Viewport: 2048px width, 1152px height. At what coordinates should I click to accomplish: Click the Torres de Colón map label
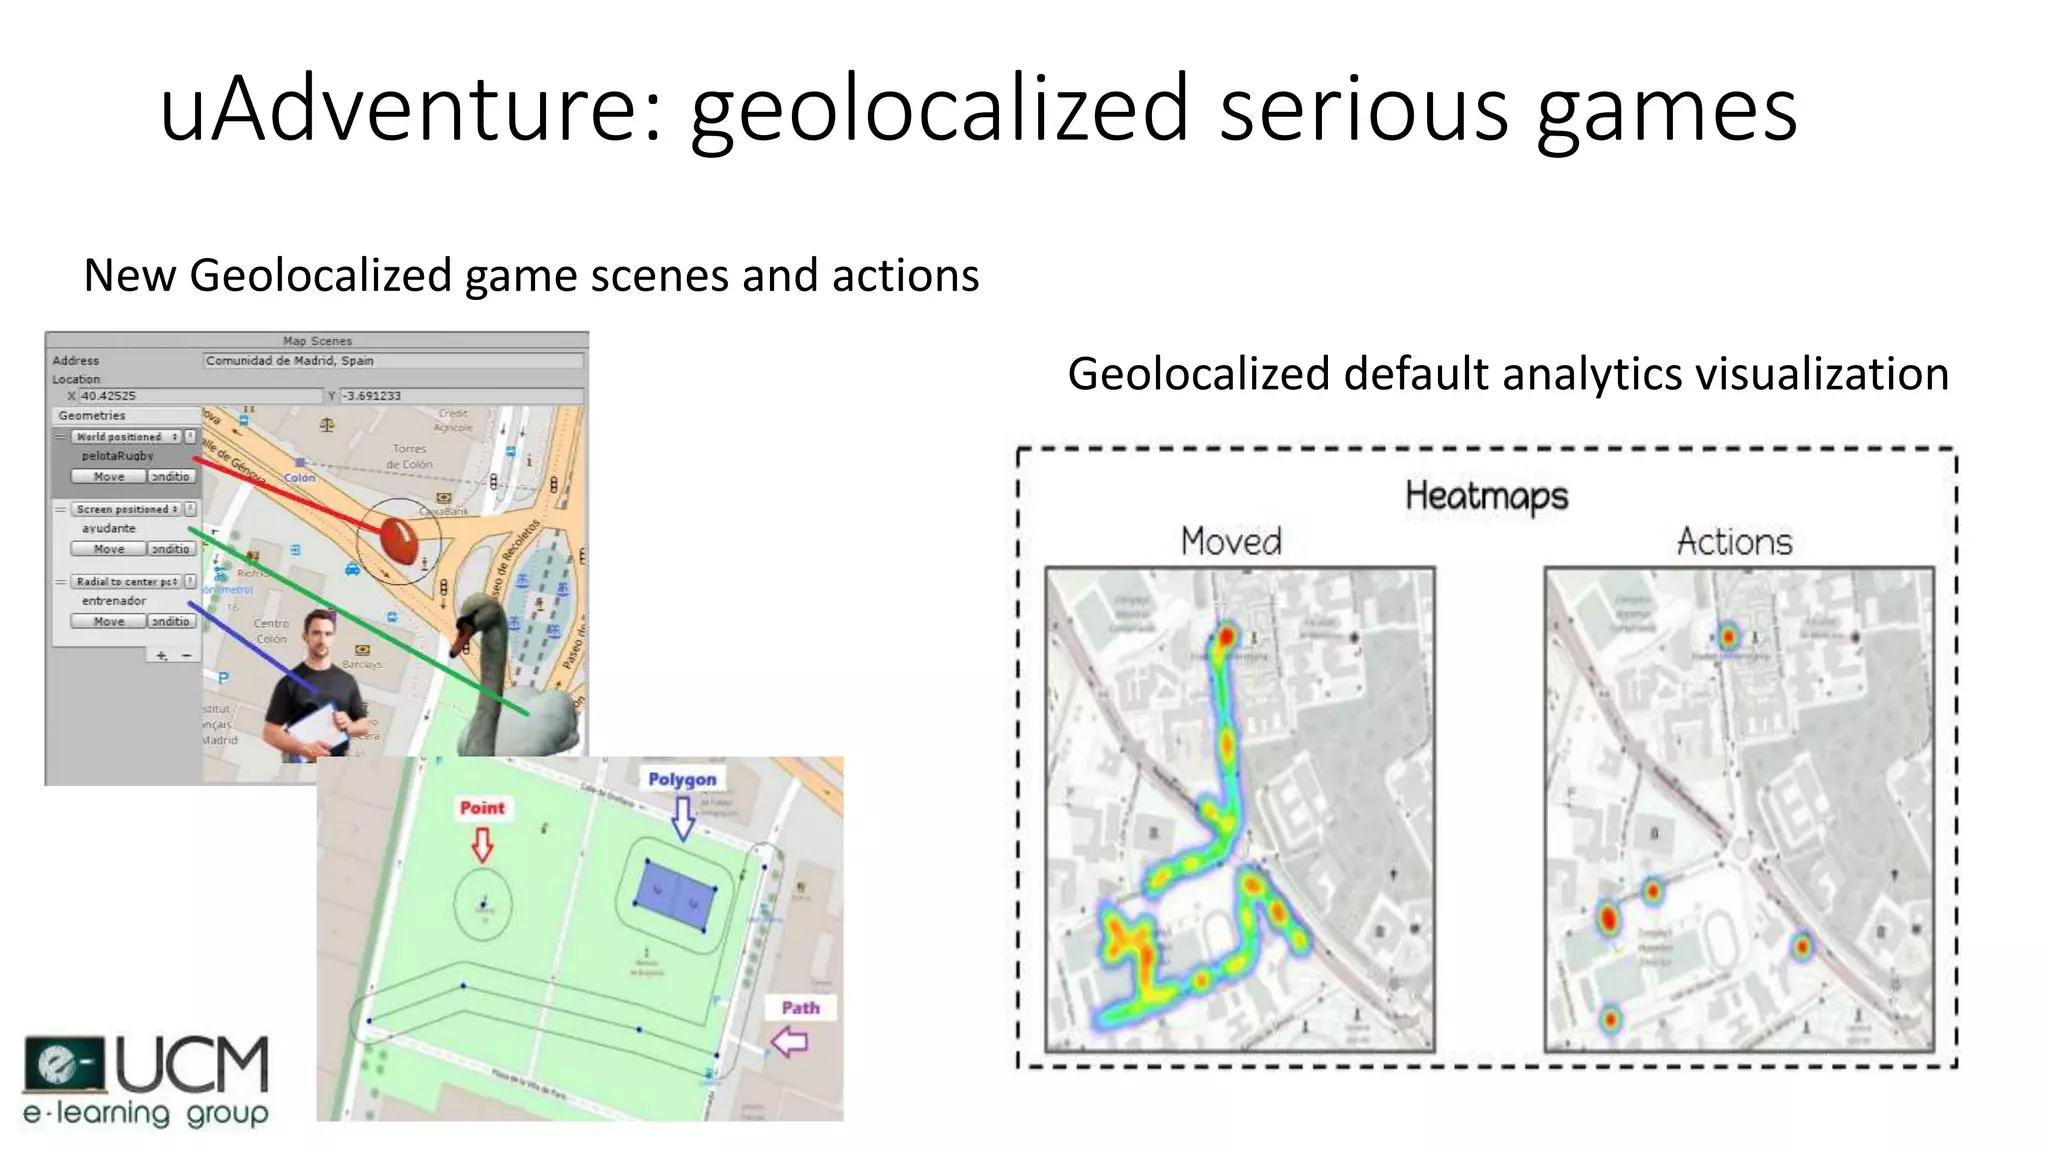click(x=410, y=456)
